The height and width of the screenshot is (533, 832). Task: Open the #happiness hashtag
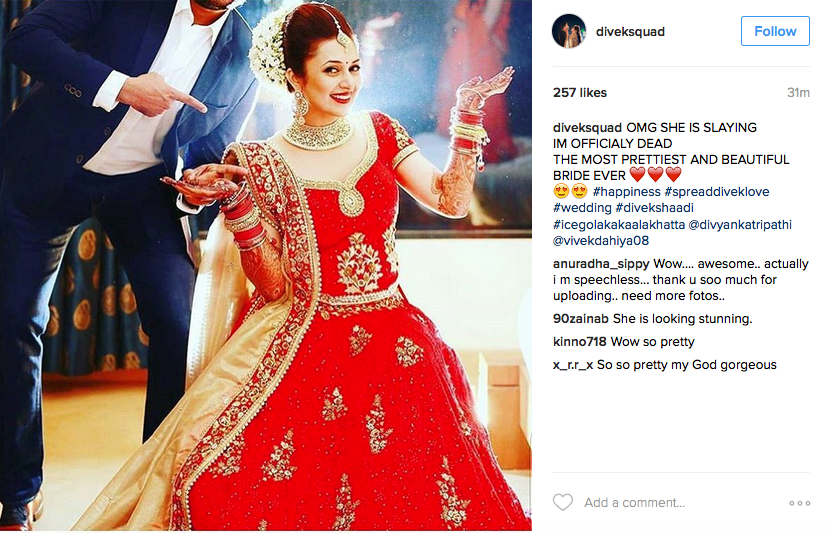click(x=626, y=192)
